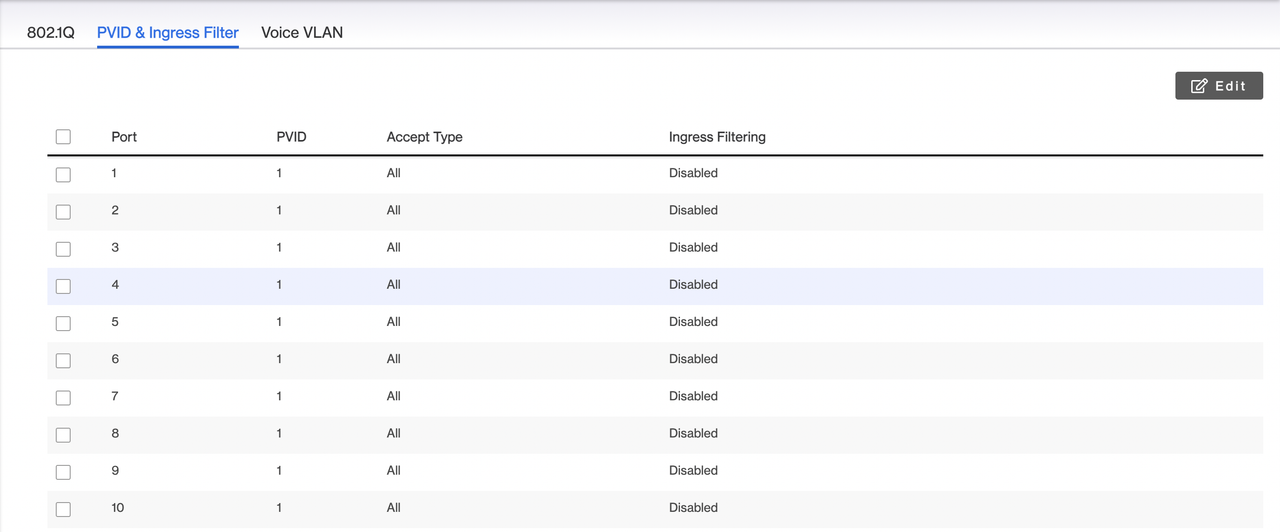Click the Edit button label

click(x=1230, y=86)
